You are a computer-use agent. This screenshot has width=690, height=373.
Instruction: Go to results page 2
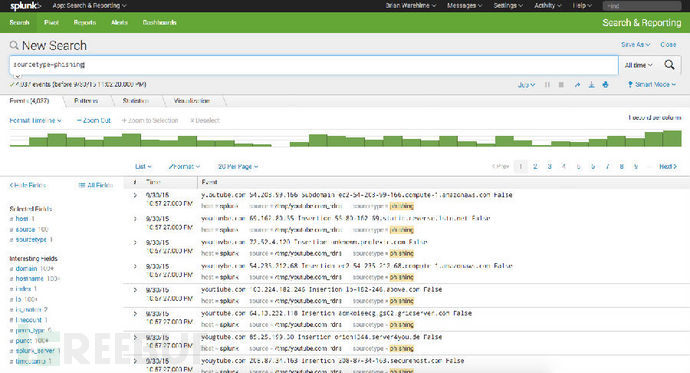pyautogui.click(x=535, y=166)
